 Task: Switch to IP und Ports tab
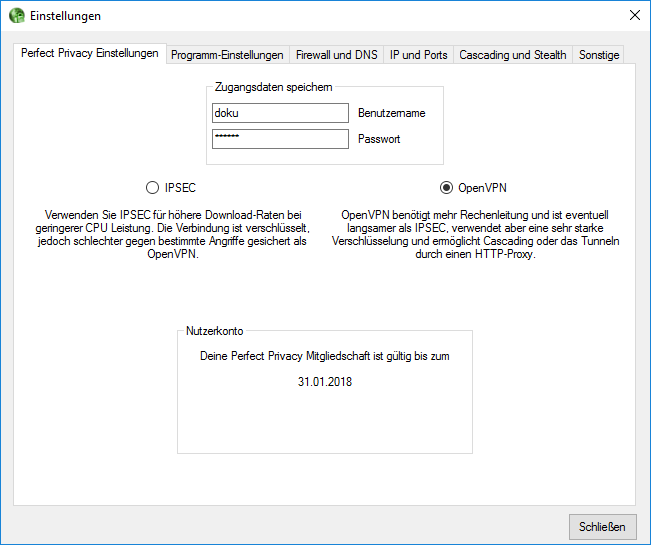coord(418,55)
